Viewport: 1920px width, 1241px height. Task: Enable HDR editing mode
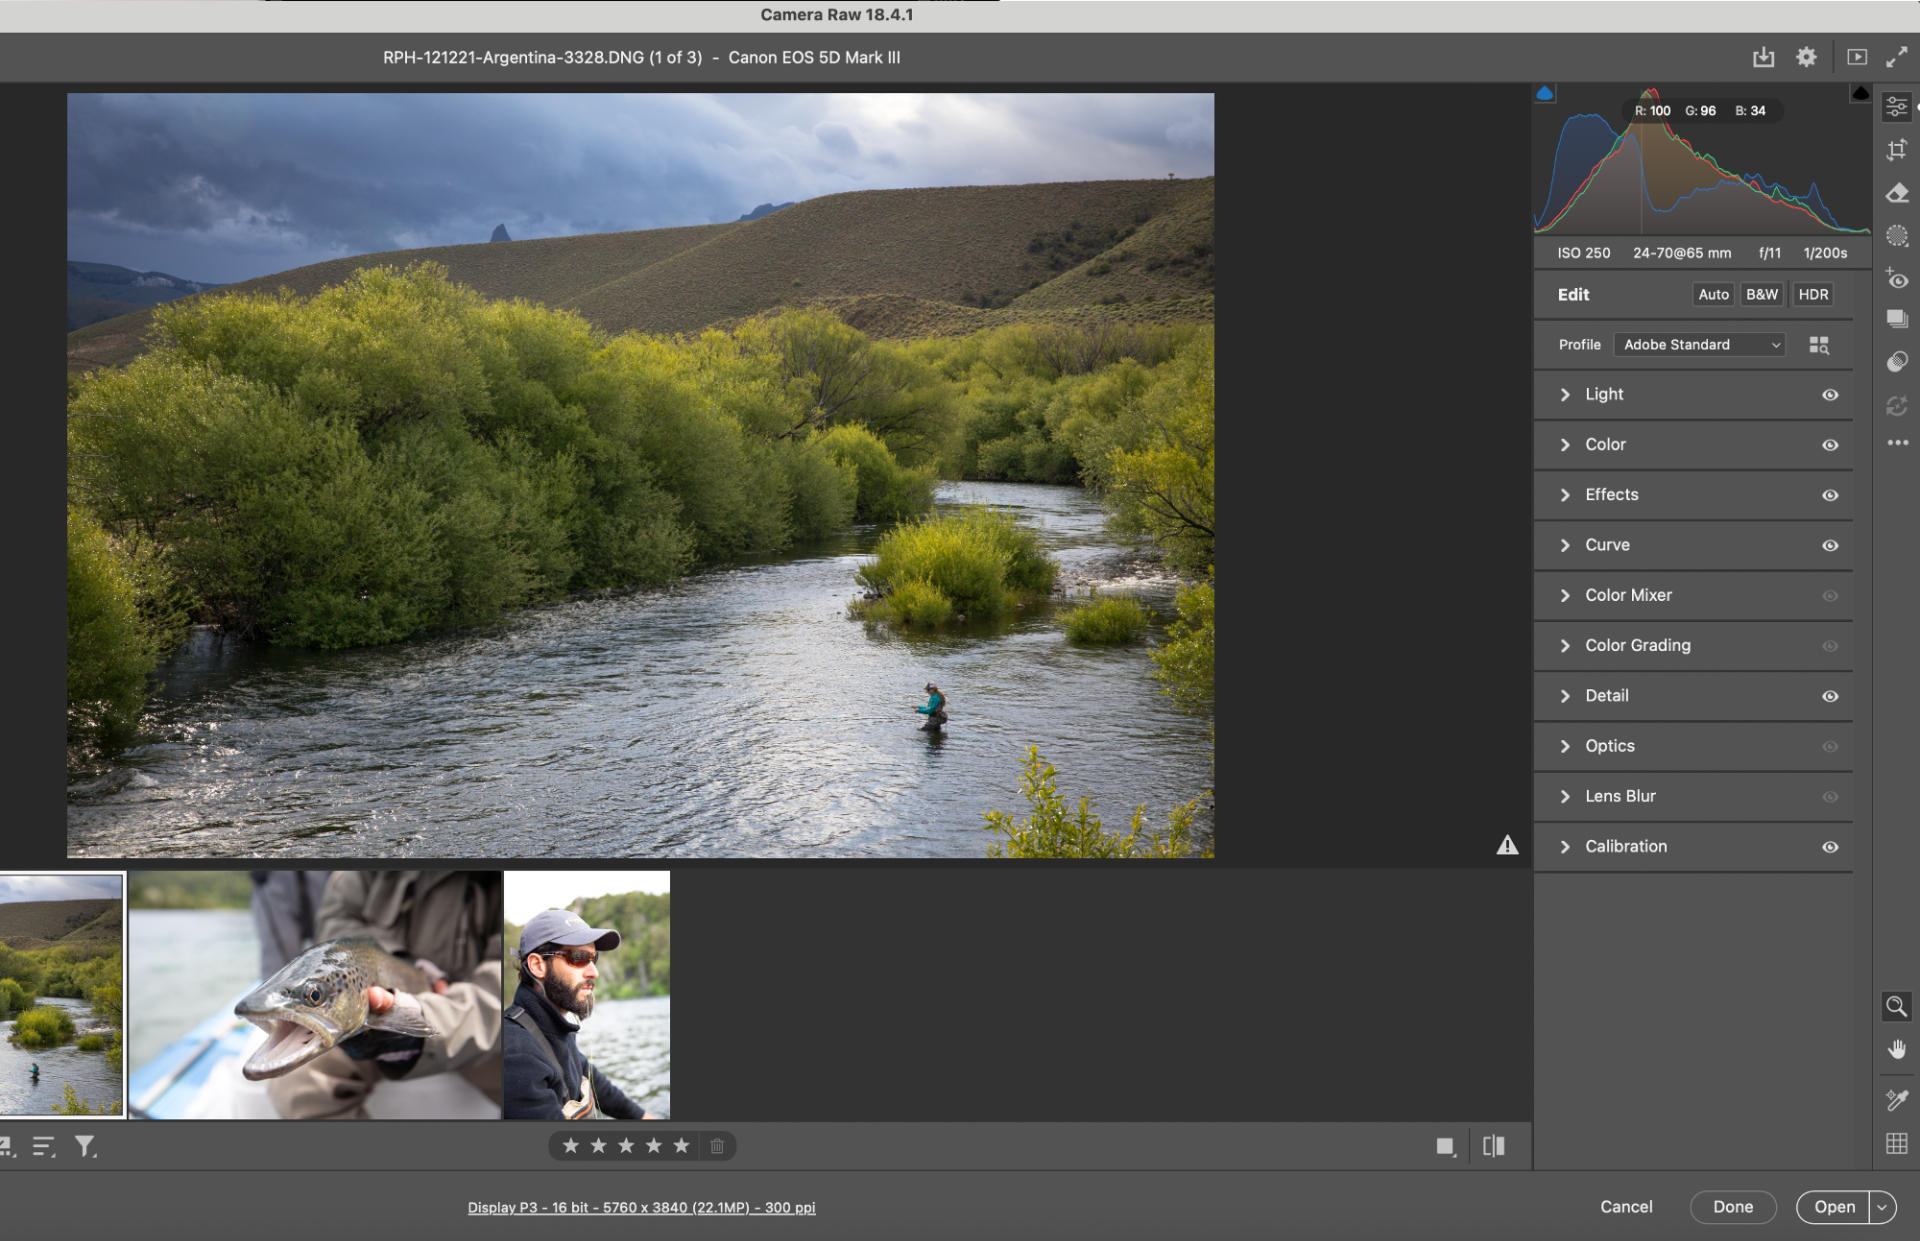point(1813,295)
